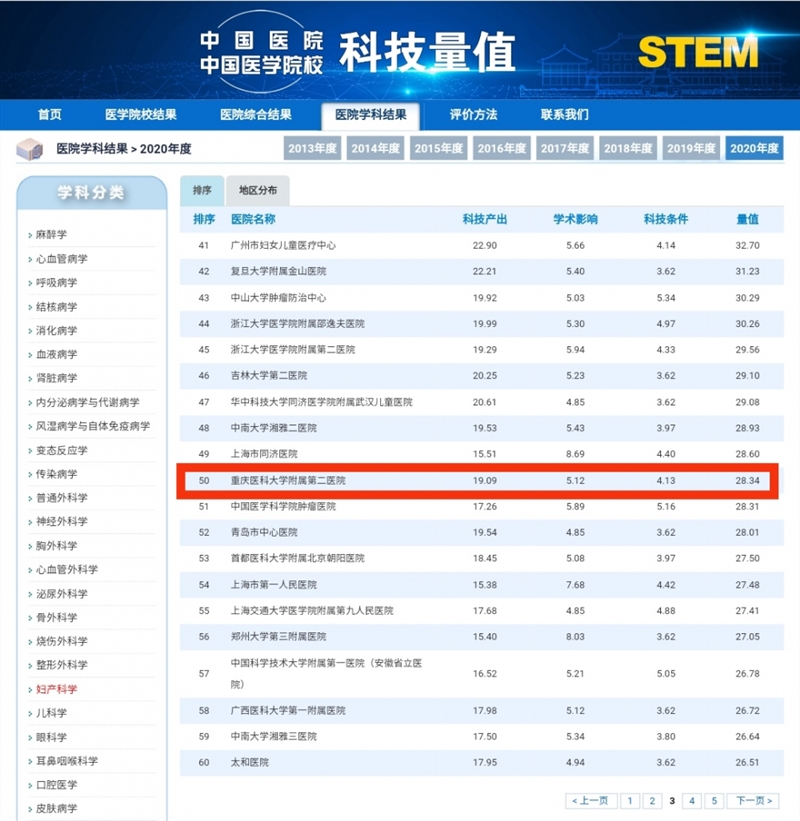Image resolution: width=800 pixels, height=821 pixels.
Task: Click the database icon beside 医院学科结果 breadcrumb
Action: pos(29,149)
